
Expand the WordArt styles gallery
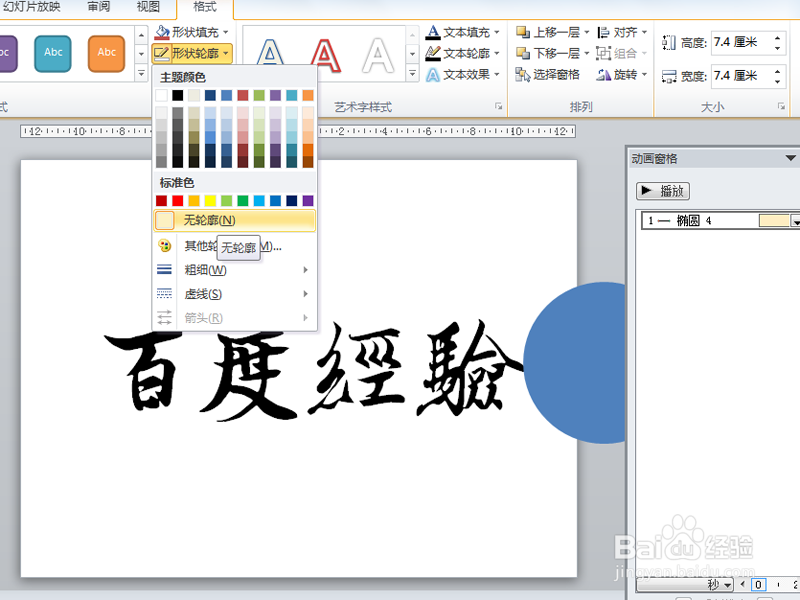[x=412, y=74]
